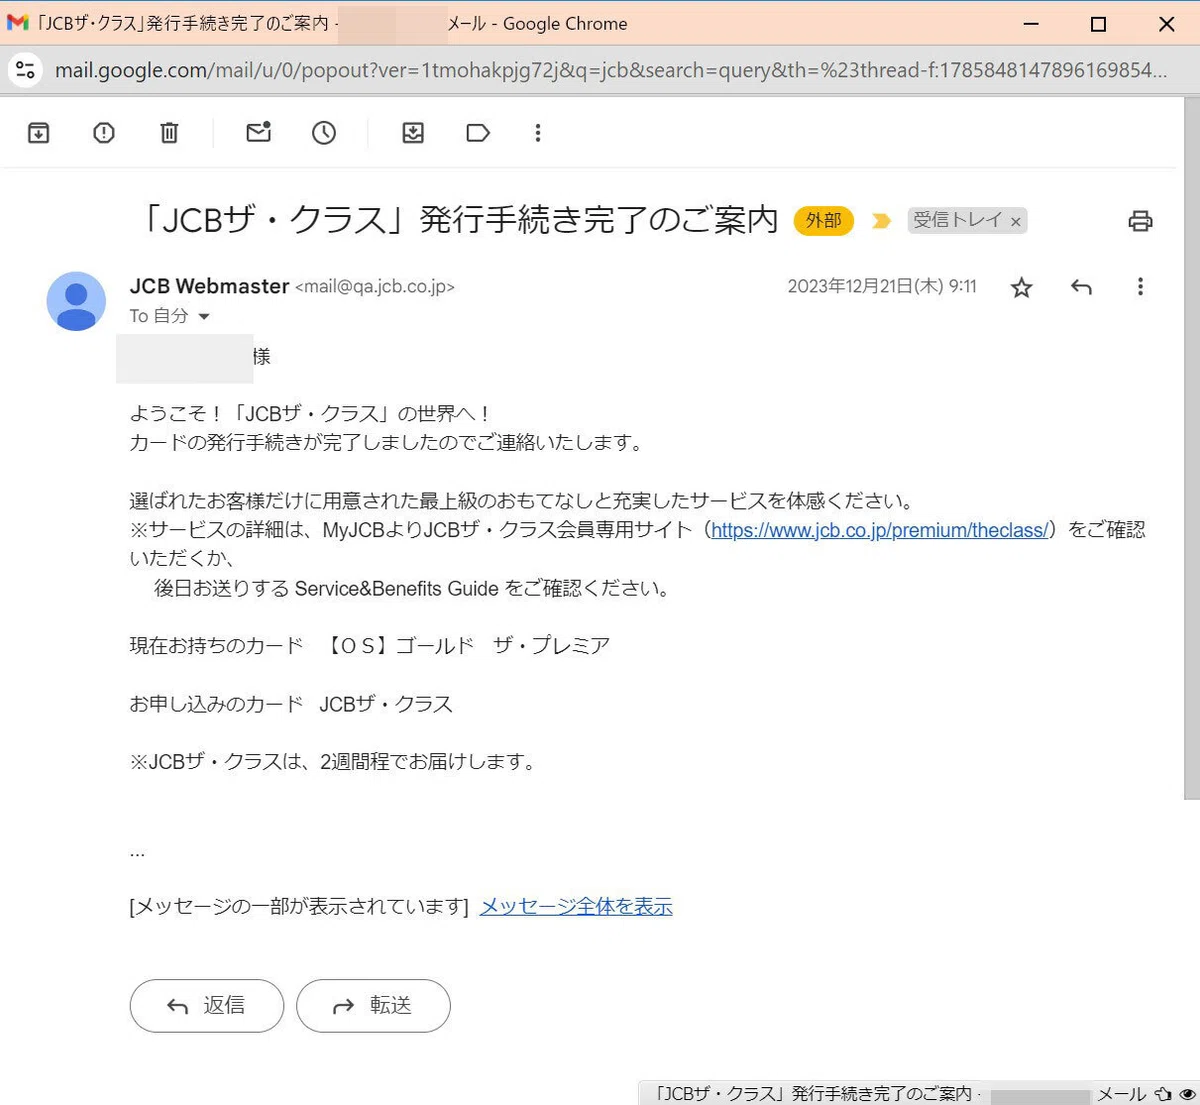This screenshot has width=1200, height=1105.
Task: Open the JCB ザ・クラス premium site link
Action: 880,530
